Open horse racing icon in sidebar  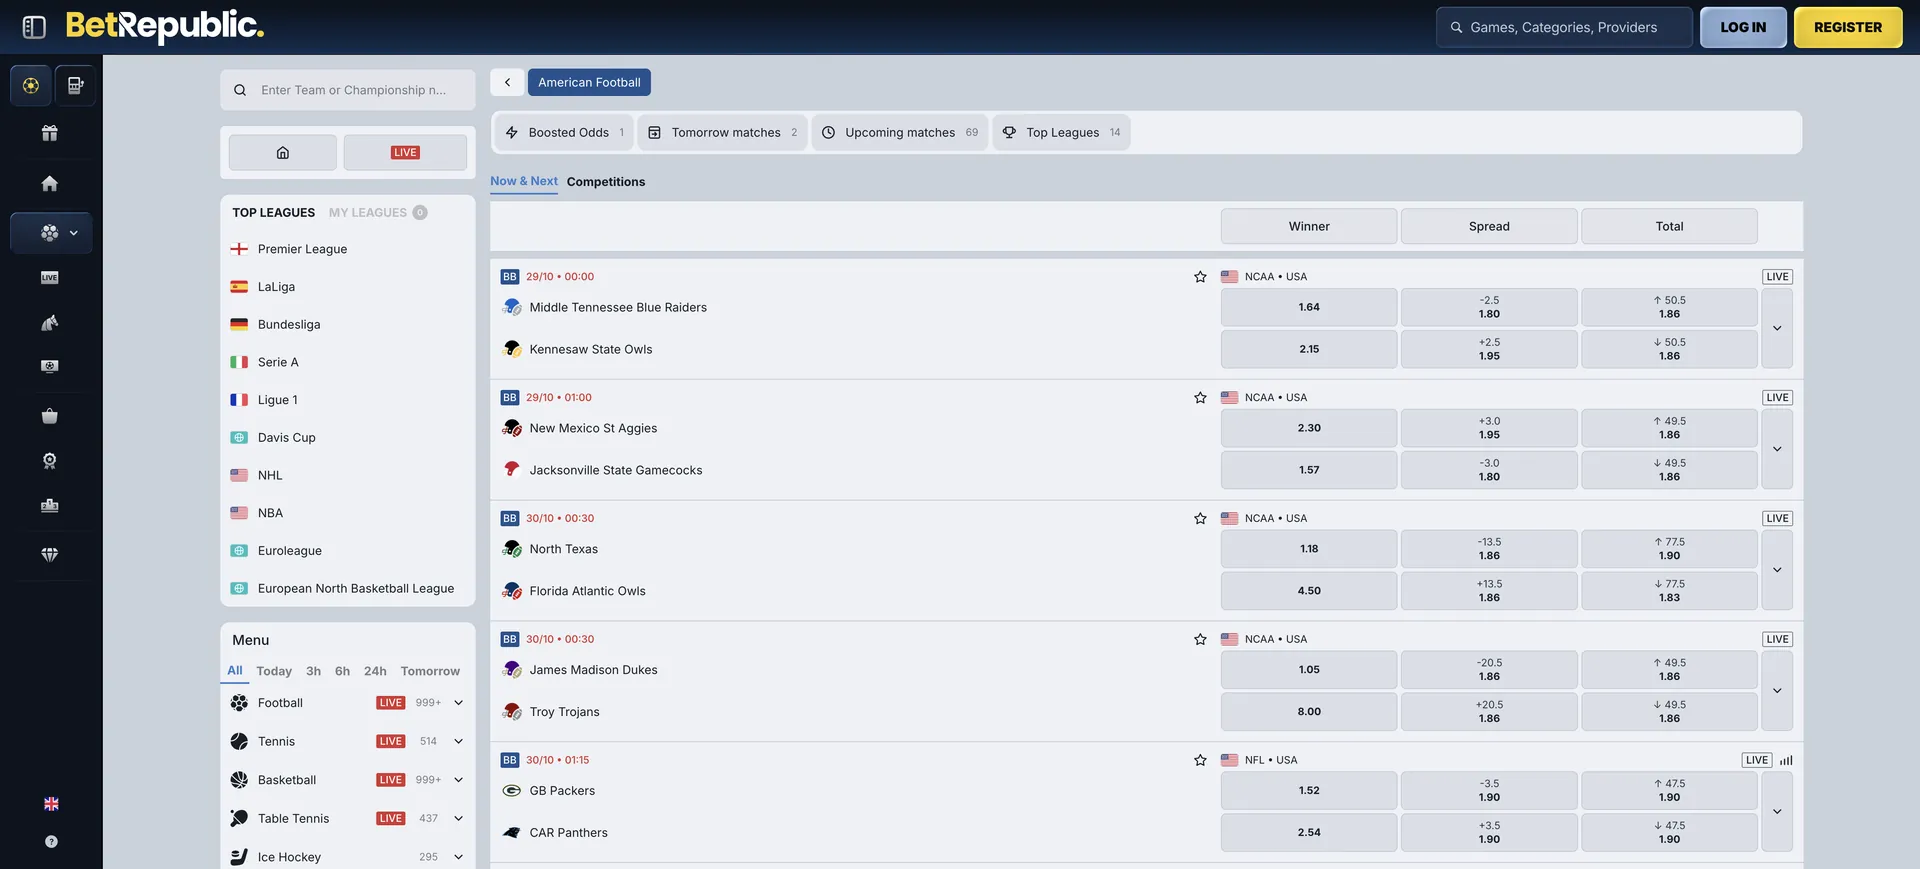point(50,322)
